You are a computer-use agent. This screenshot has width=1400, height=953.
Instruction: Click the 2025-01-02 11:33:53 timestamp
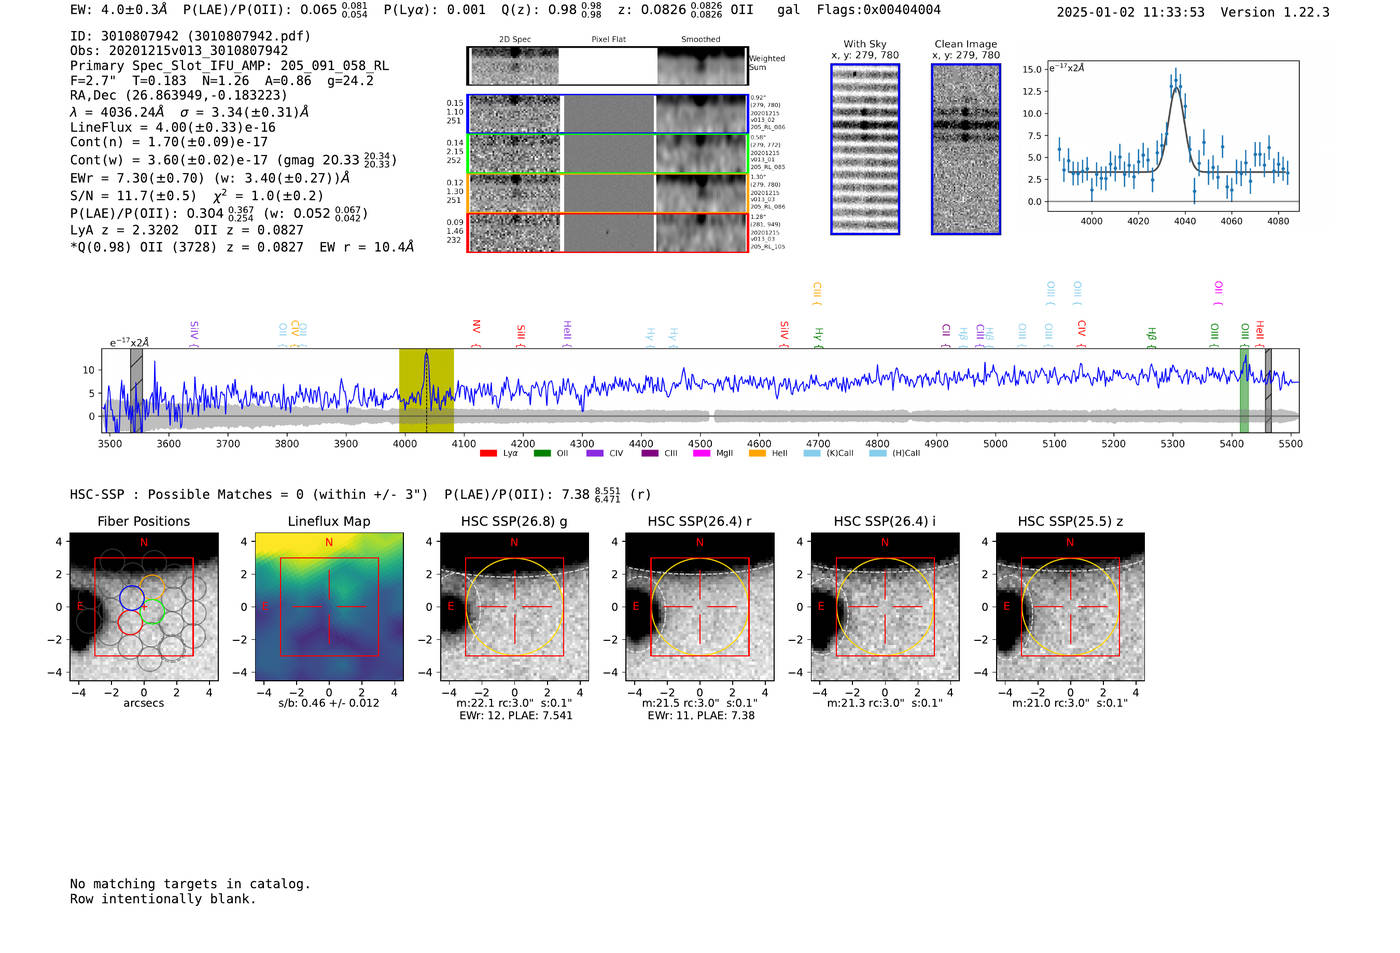coord(1131,12)
